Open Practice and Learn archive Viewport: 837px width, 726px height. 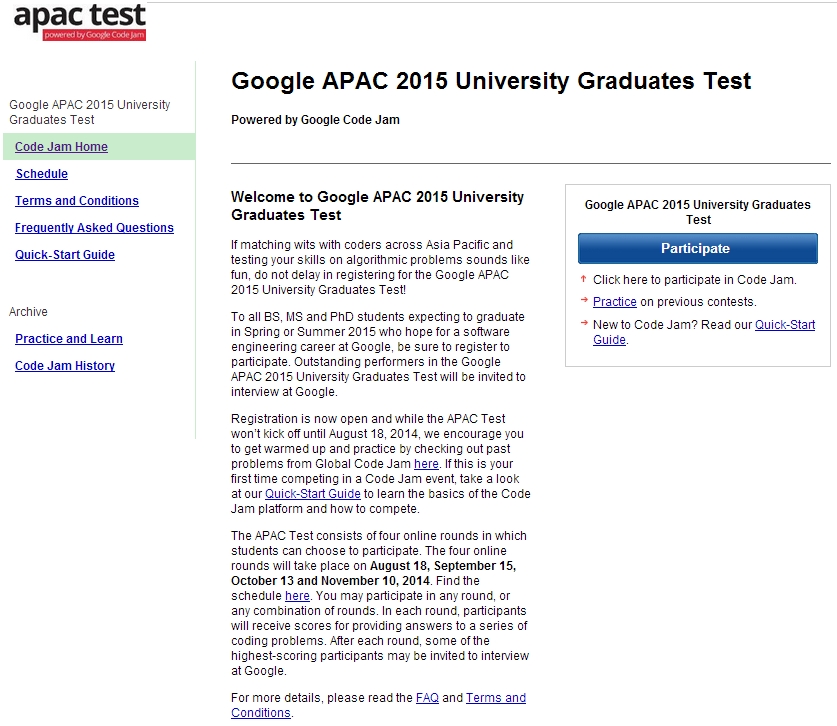[69, 339]
